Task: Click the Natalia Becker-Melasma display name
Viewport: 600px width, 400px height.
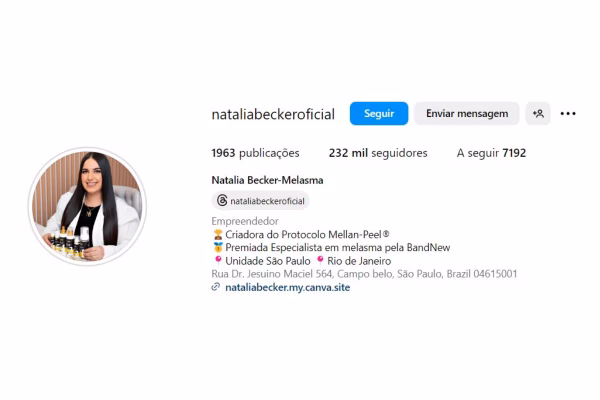Action: 267,180
